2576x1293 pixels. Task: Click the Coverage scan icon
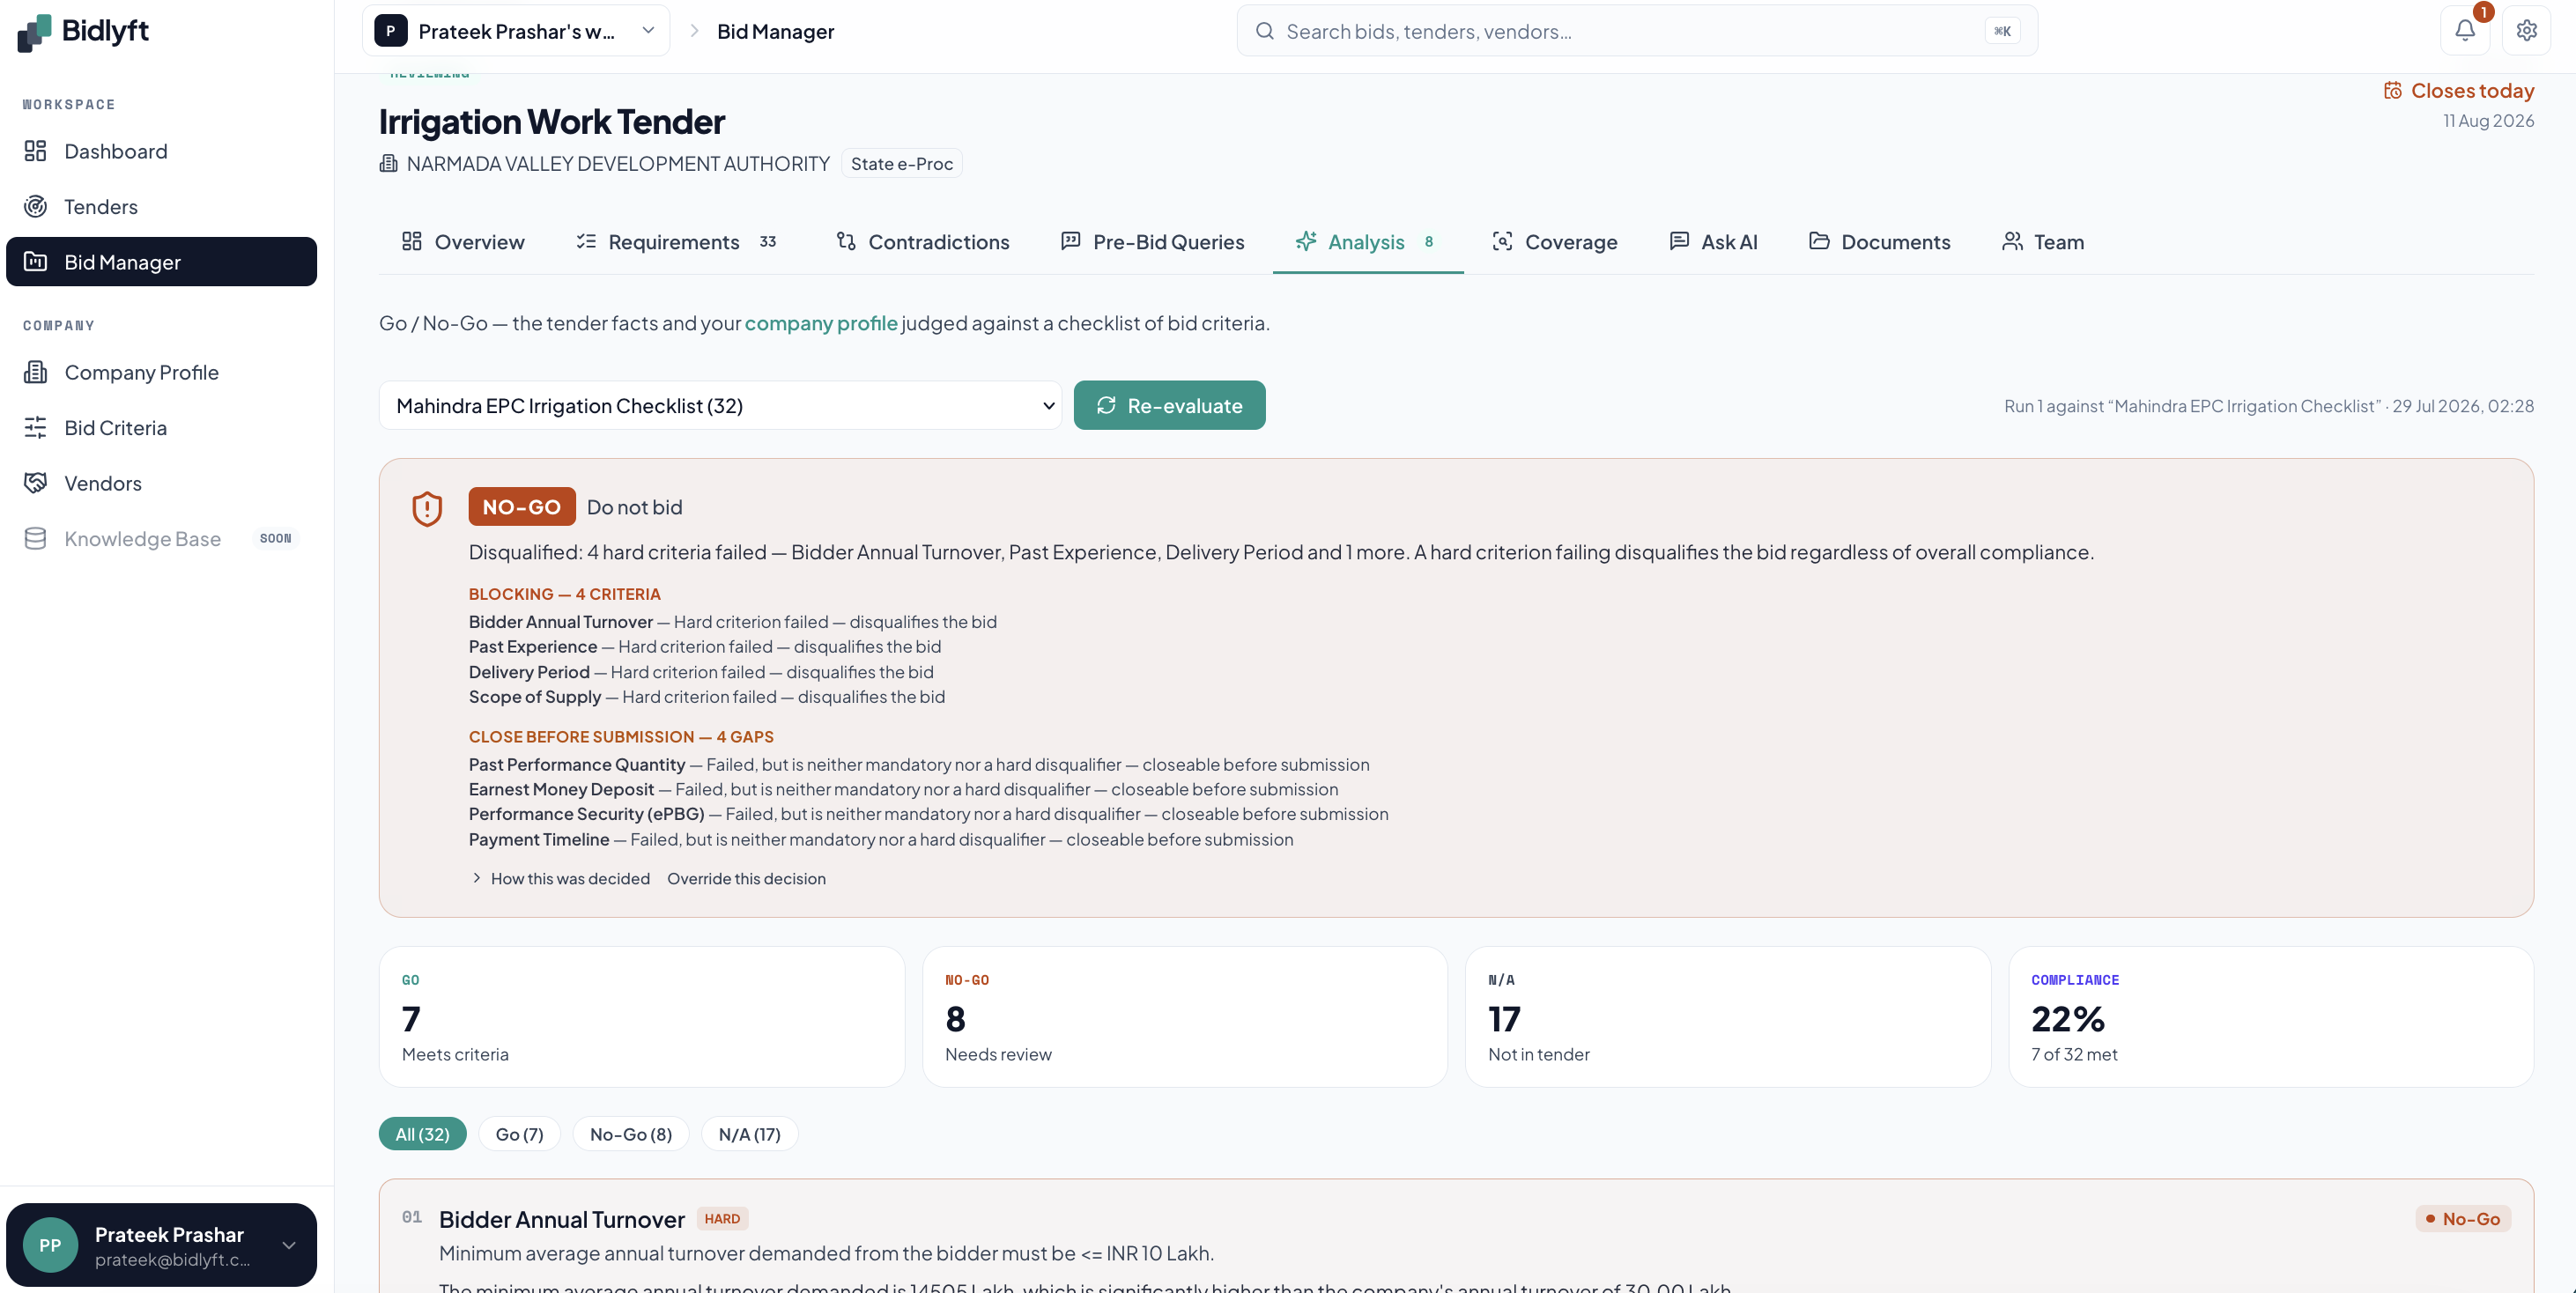[x=1502, y=241]
